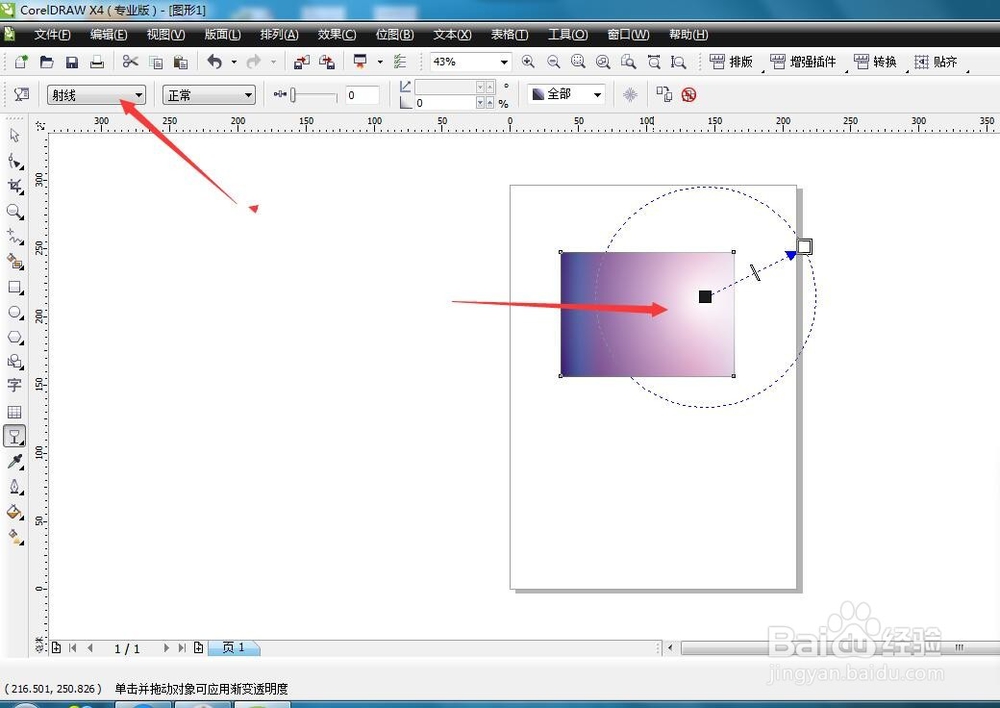Paste from clipboard

[x=180, y=62]
